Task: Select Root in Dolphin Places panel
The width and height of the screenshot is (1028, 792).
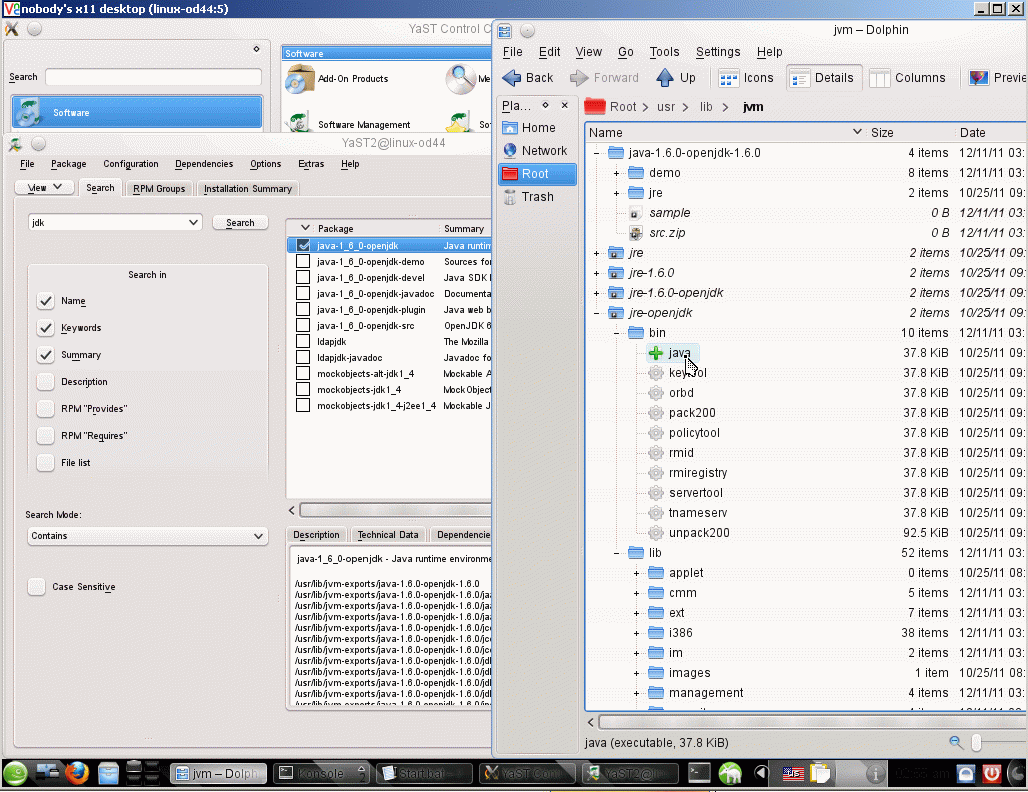Action: [536, 174]
